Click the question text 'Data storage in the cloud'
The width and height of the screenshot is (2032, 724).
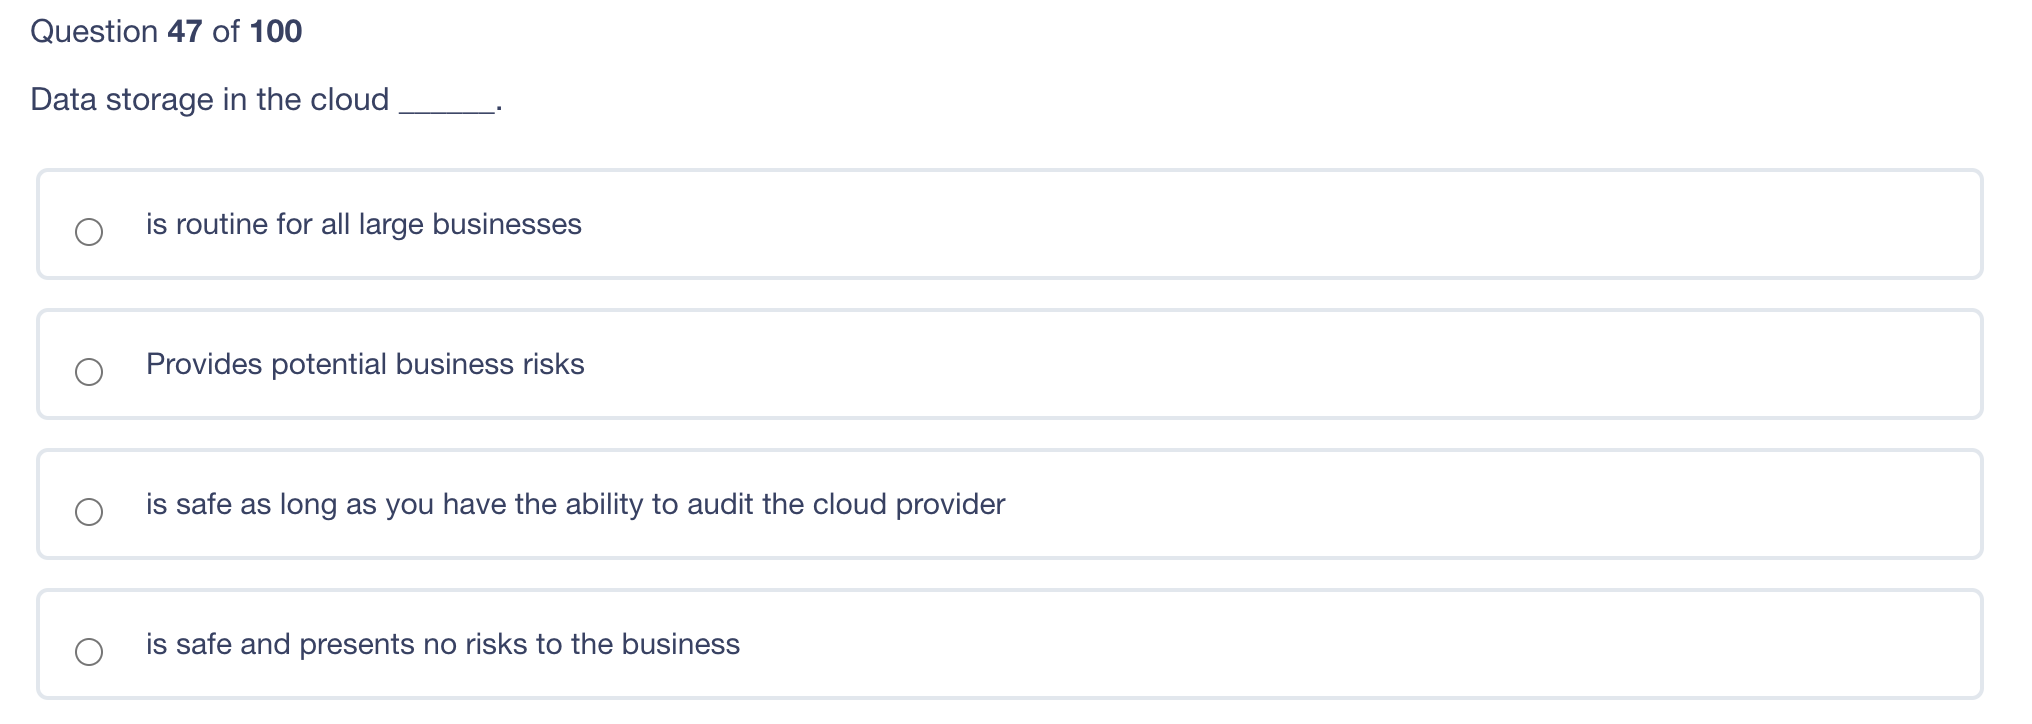tap(209, 99)
